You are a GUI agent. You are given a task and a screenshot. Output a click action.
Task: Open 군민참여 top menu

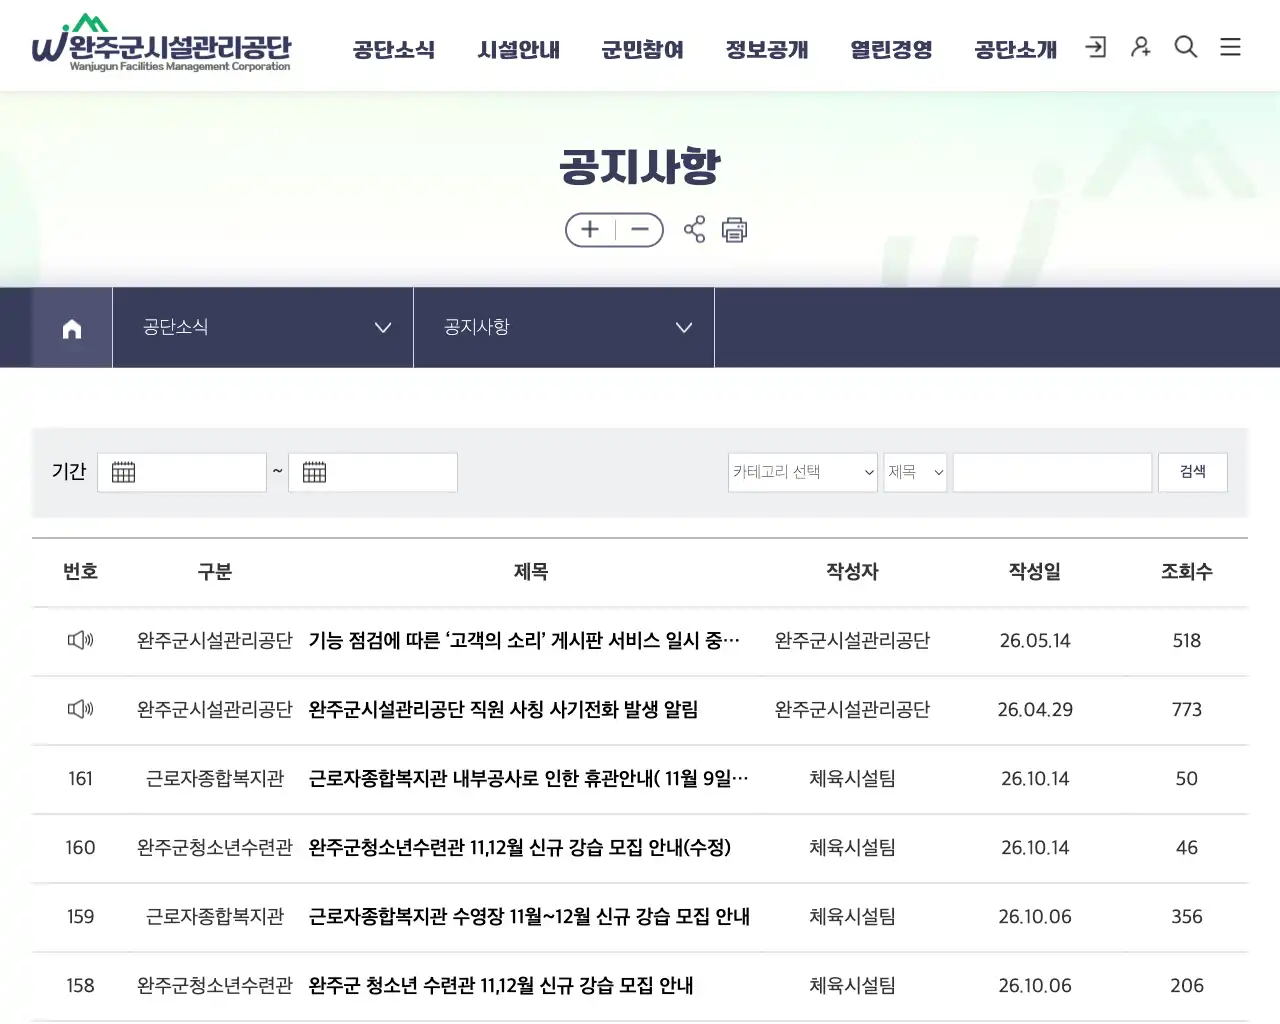point(643,49)
